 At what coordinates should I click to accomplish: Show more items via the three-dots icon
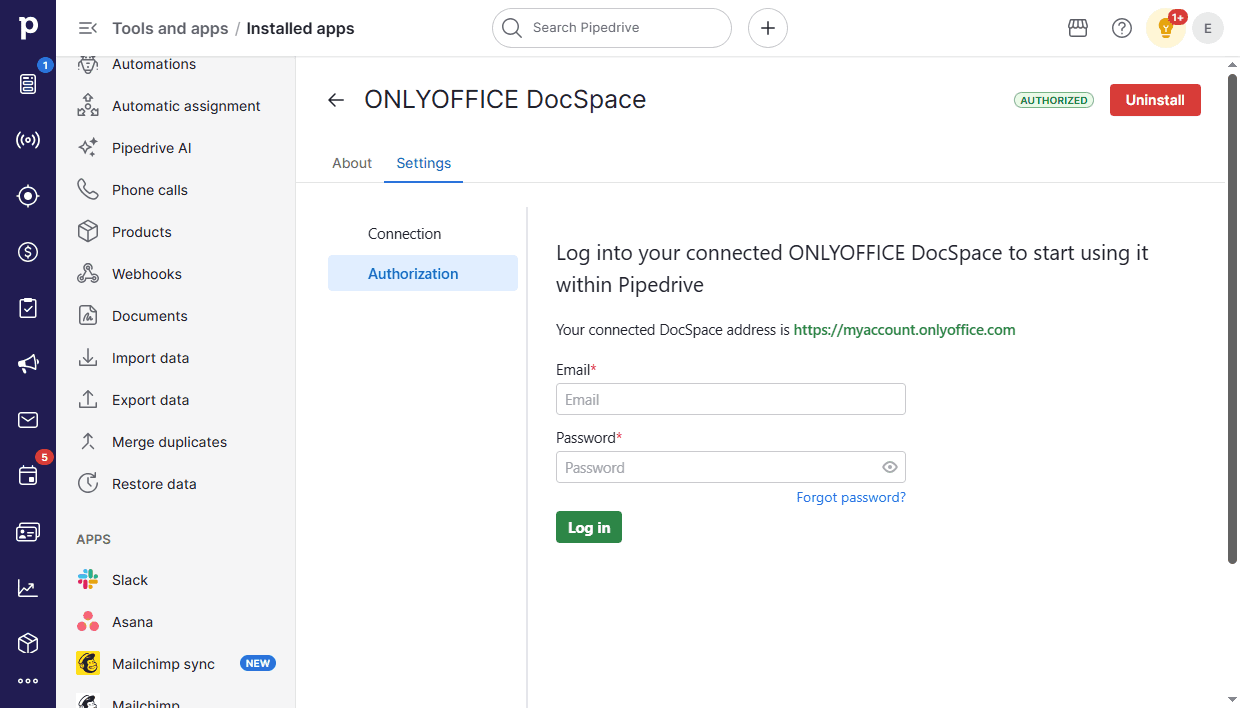28,682
